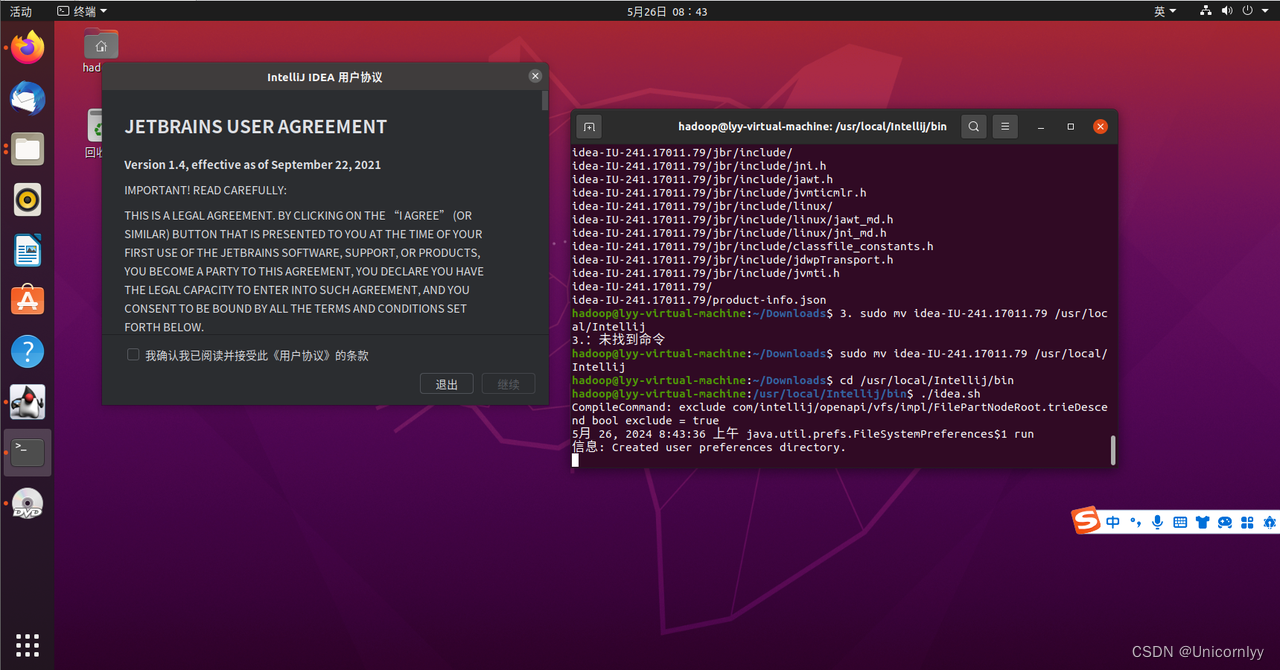The image size is (1280, 670).
Task: Click the date and time in top bar
Action: (x=667, y=11)
